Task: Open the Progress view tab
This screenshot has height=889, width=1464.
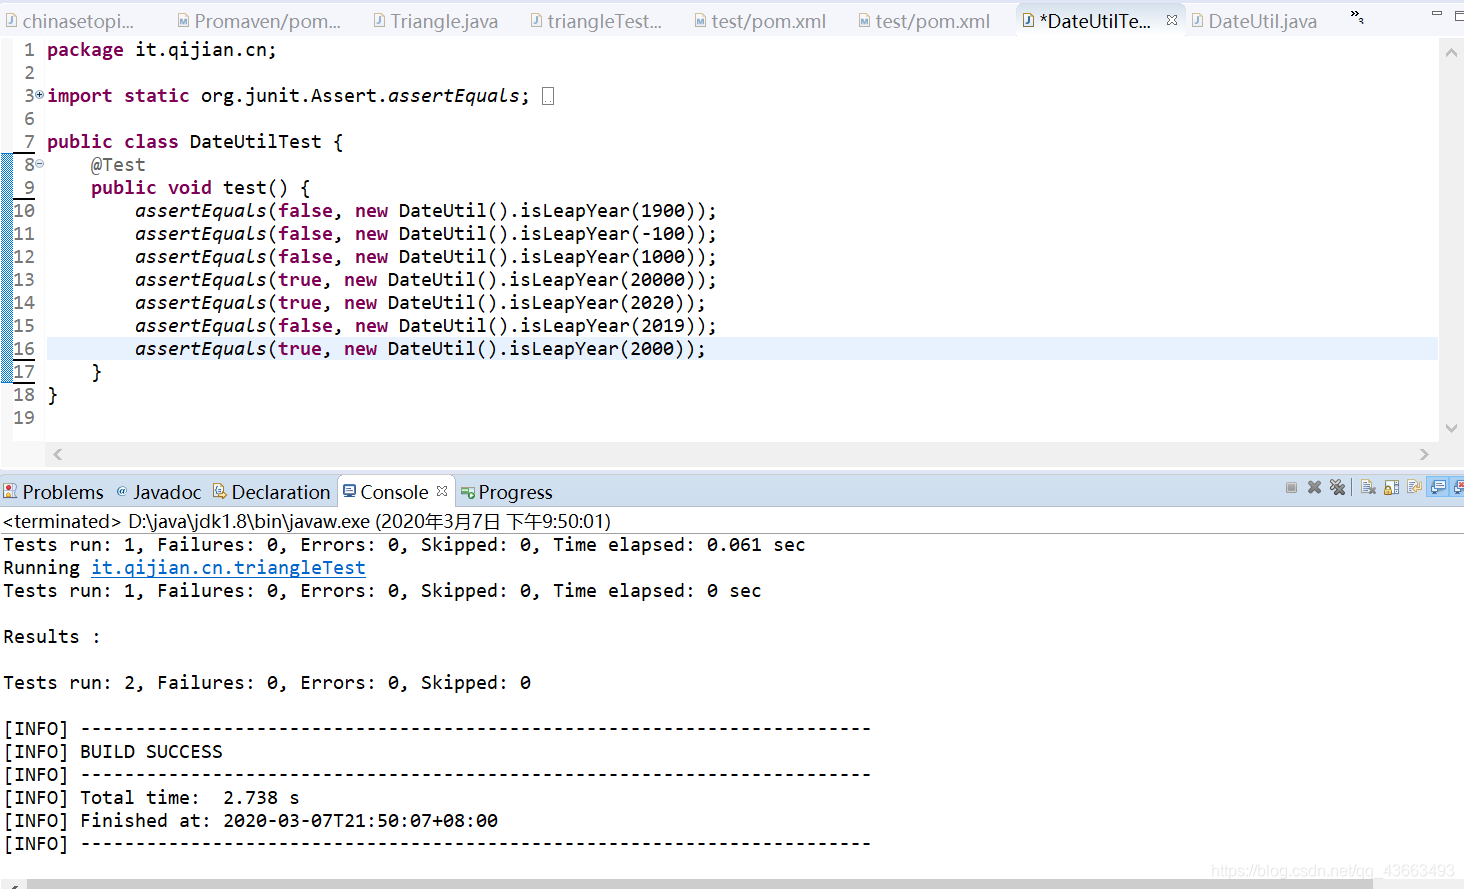Action: click(506, 491)
